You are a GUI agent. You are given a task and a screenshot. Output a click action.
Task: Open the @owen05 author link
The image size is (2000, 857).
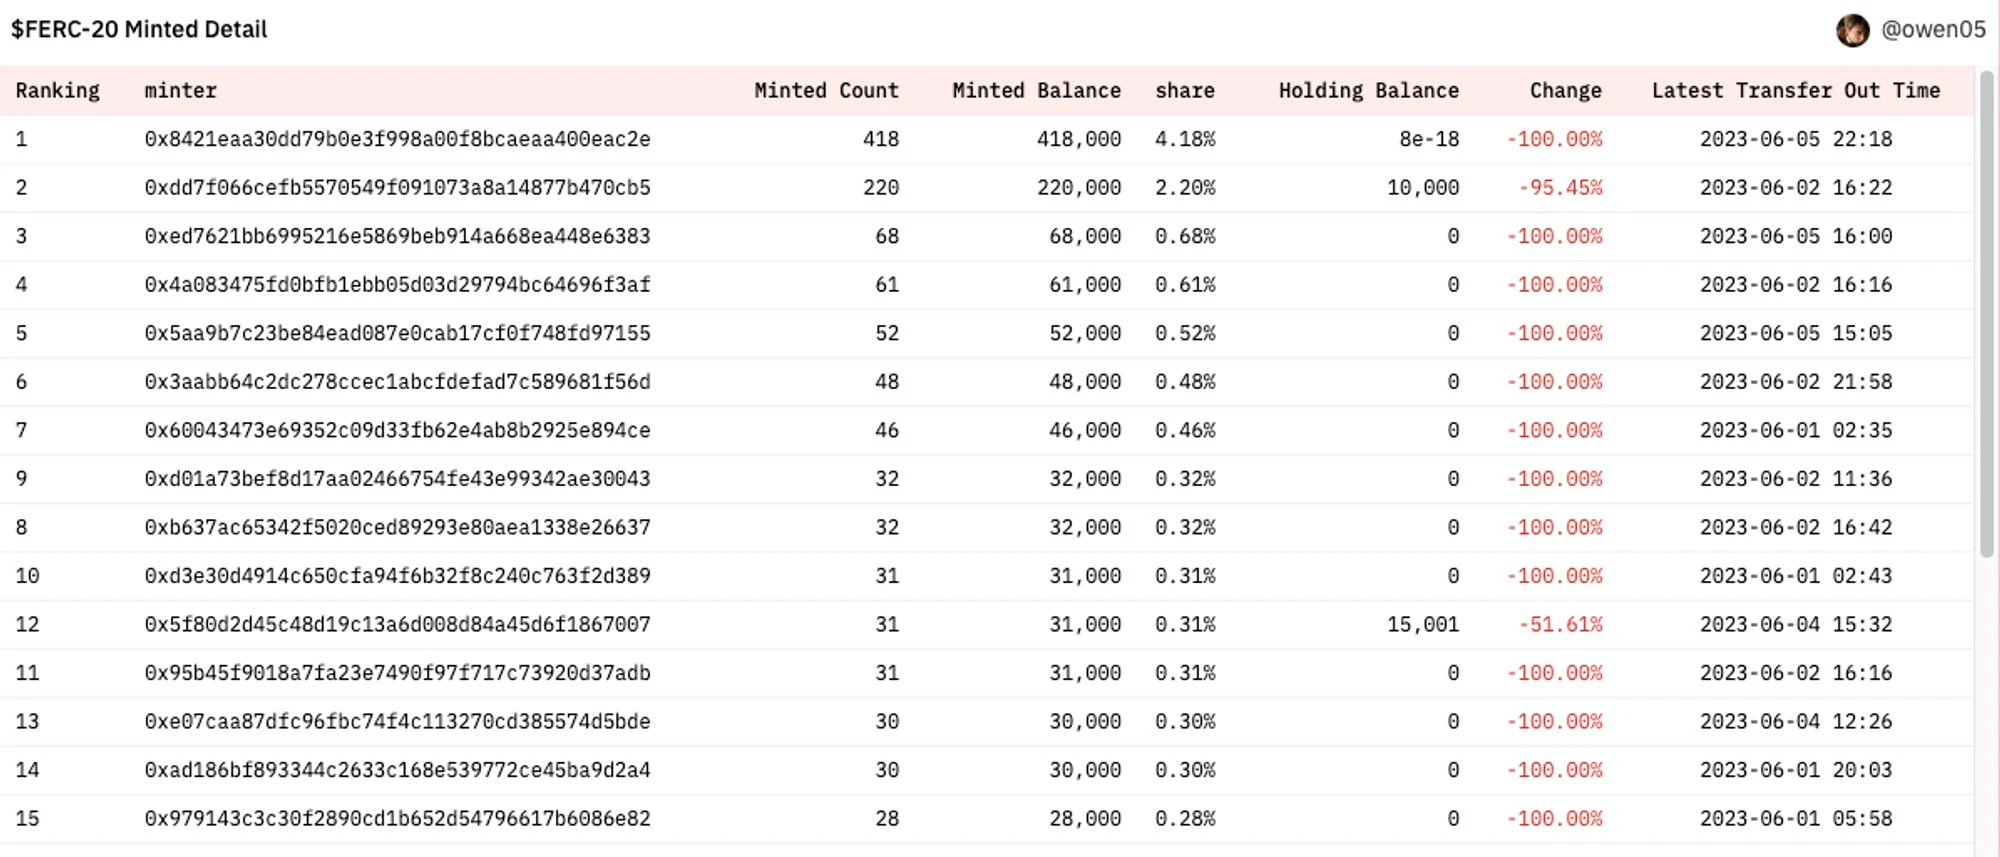tap(1933, 30)
